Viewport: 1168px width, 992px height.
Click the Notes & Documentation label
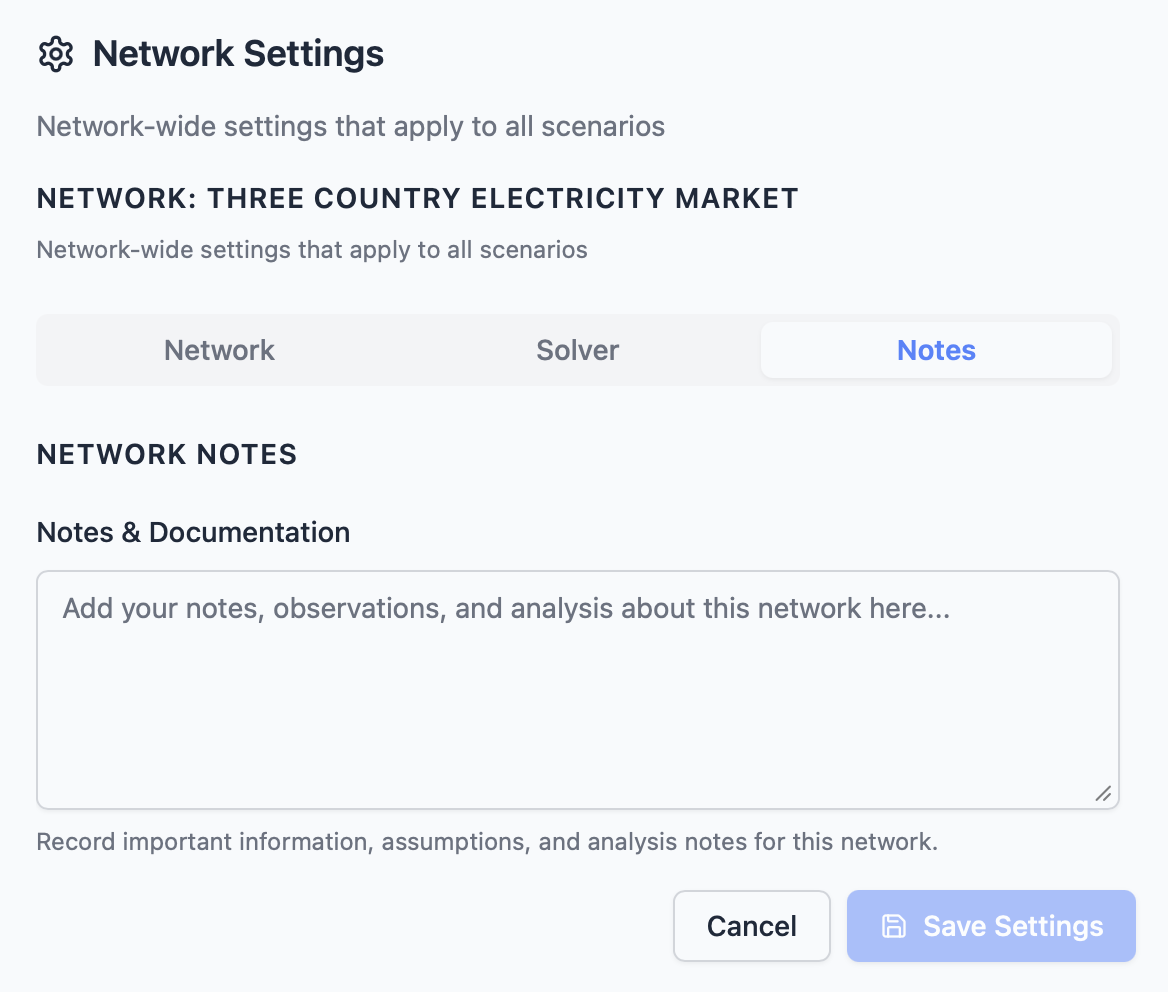point(193,532)
